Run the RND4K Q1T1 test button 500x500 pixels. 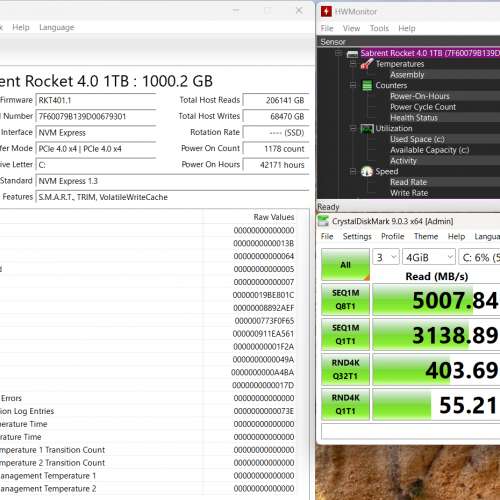coord(345,404)
